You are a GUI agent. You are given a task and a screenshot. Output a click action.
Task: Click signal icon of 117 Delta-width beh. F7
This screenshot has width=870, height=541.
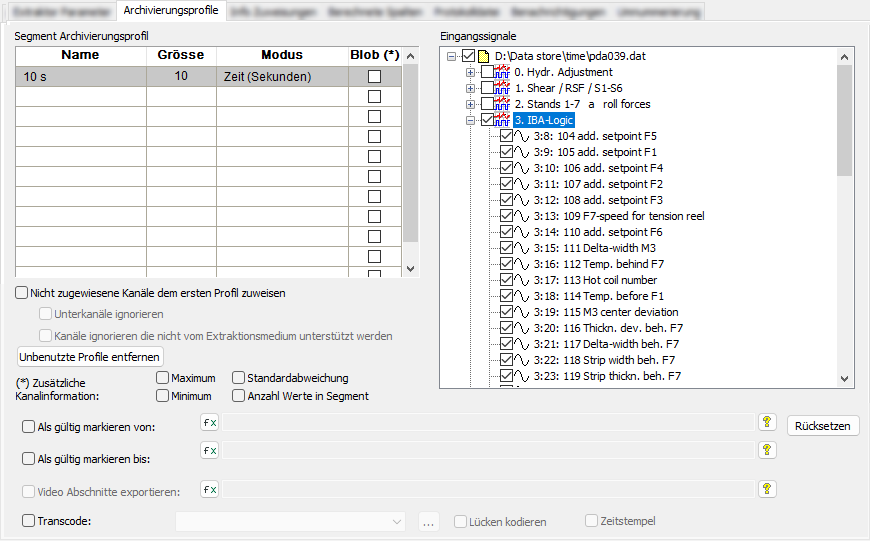522,345
